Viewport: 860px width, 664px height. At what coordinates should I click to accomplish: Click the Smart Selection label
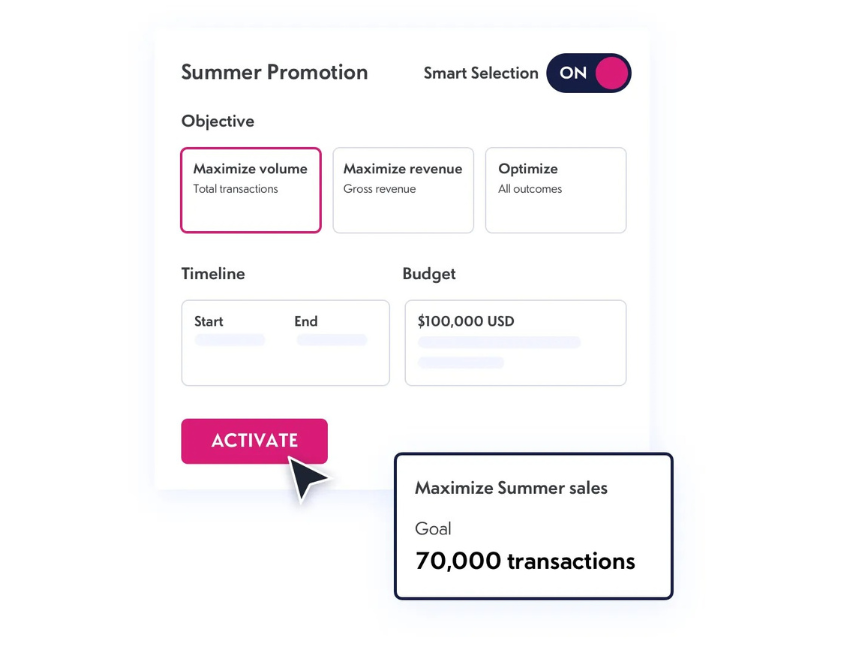[x=481, y=73]
